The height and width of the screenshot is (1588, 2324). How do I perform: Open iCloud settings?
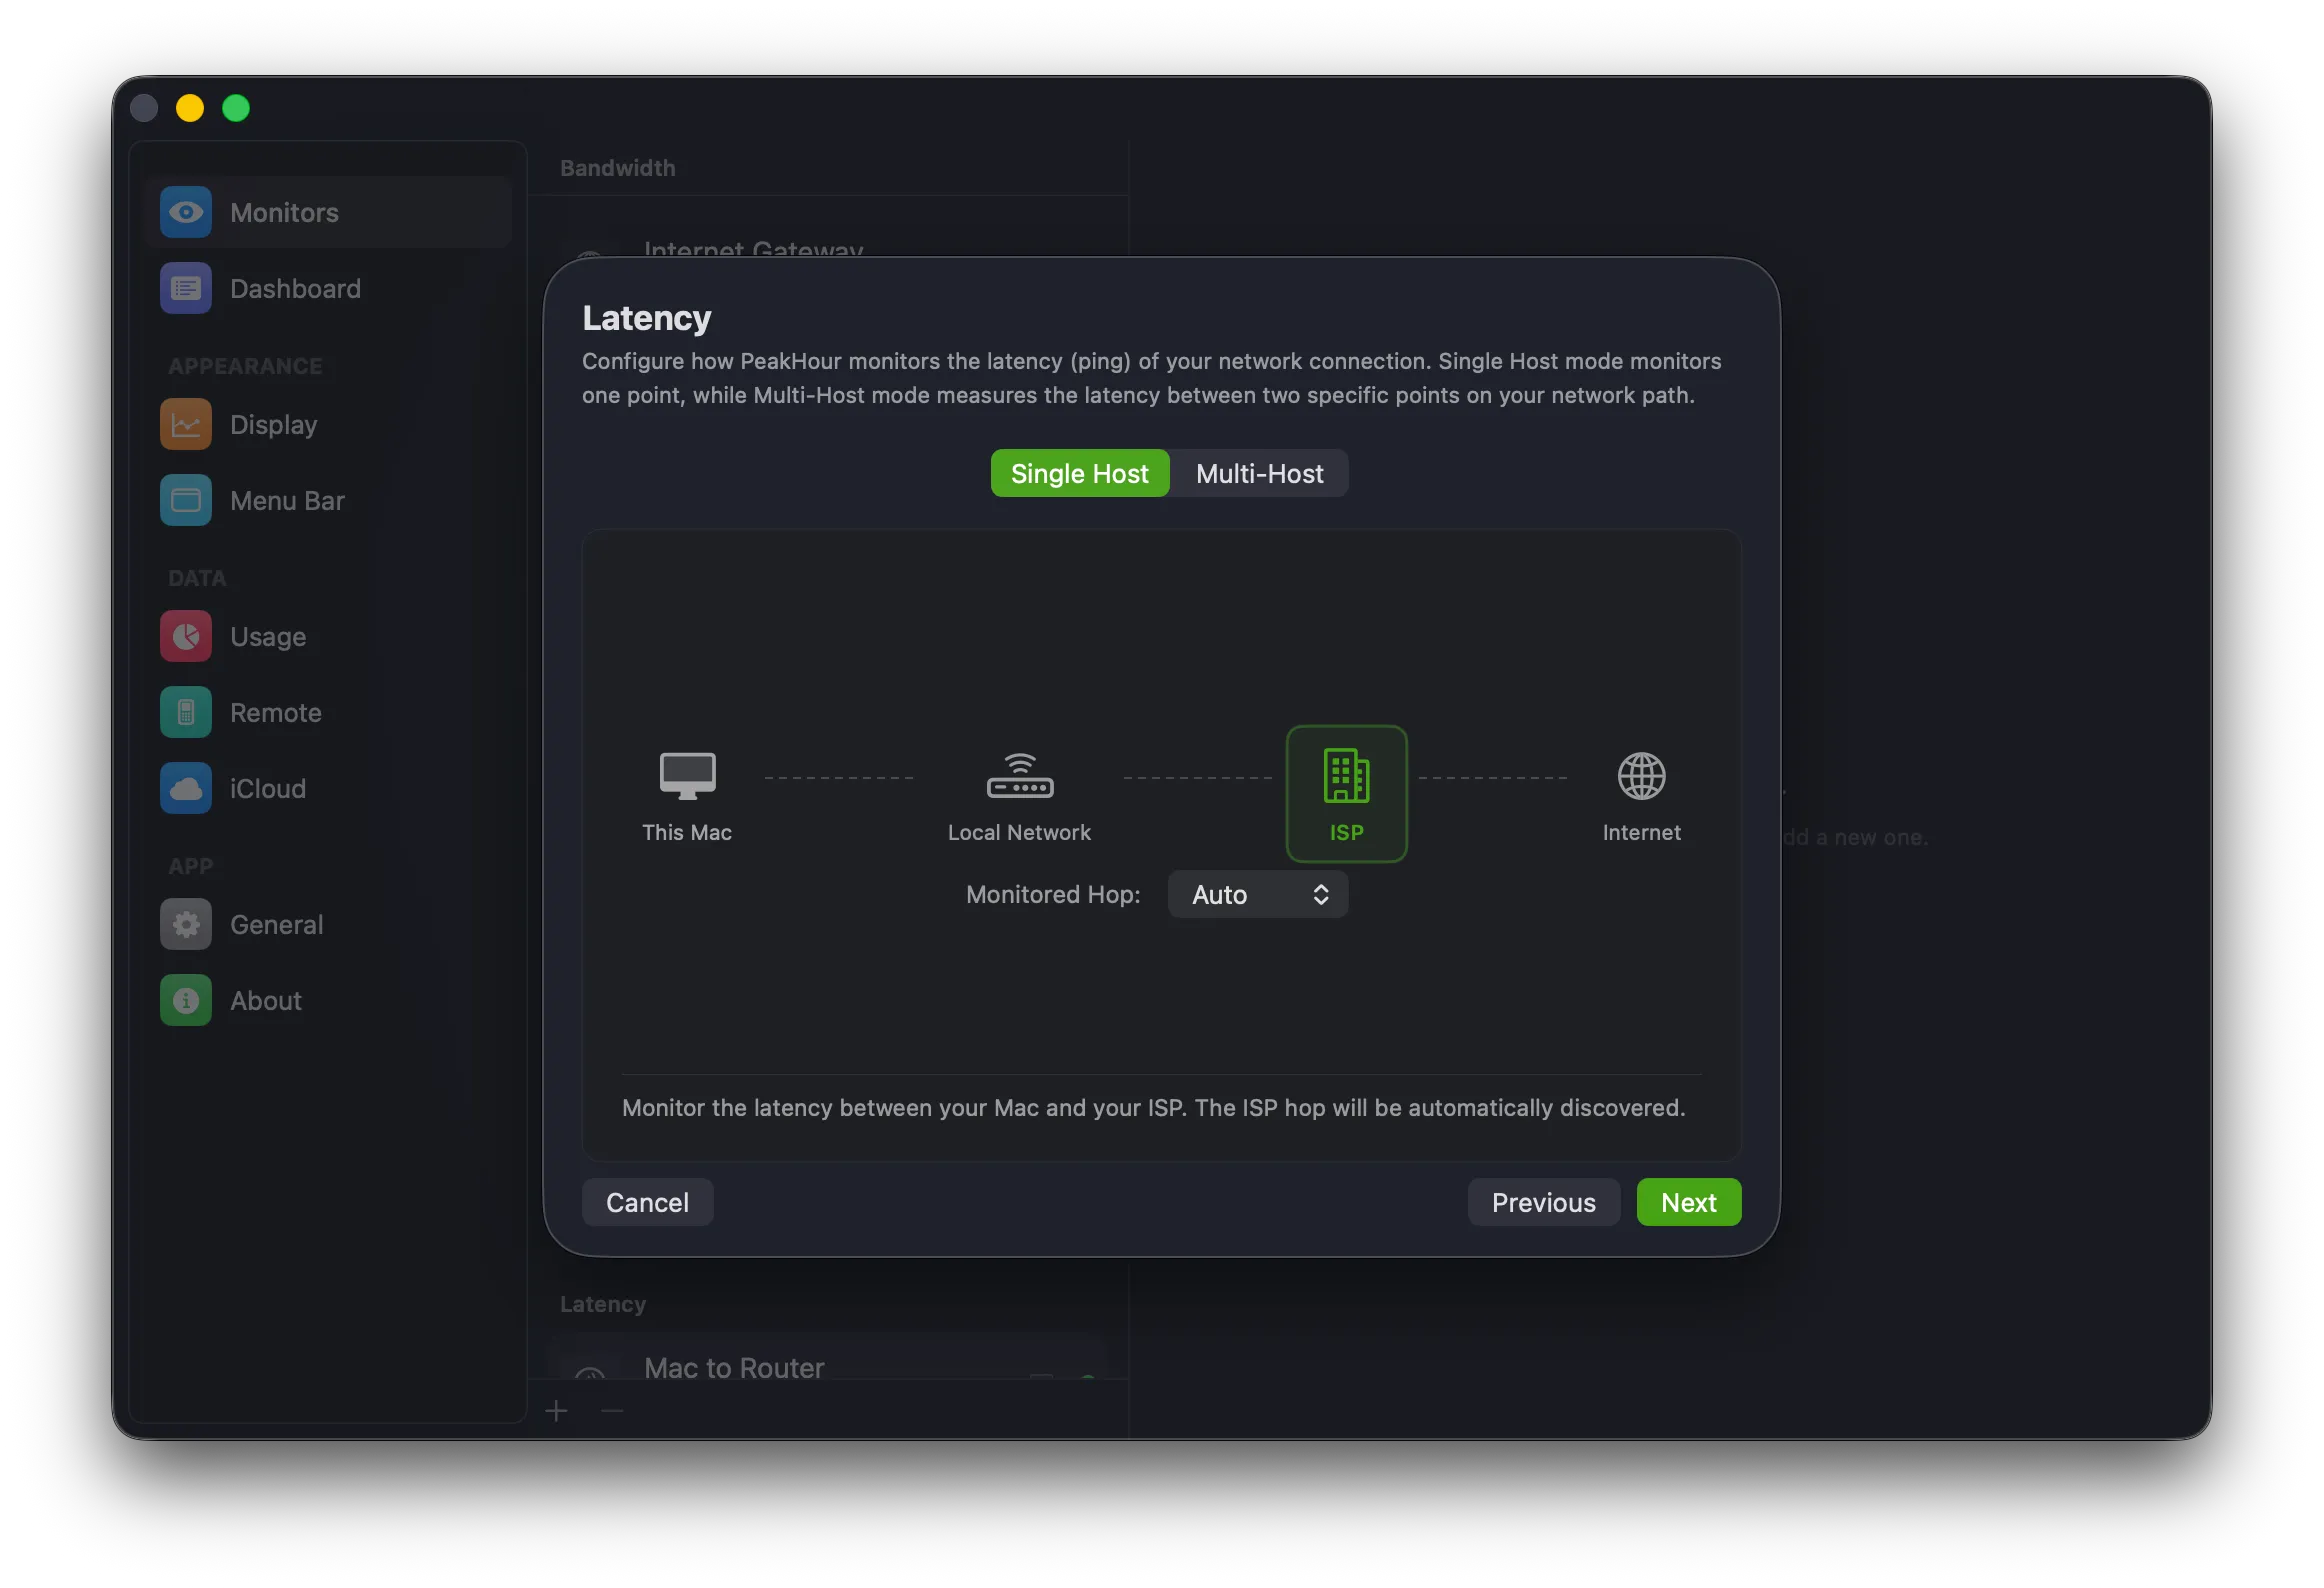coord(327,788)
